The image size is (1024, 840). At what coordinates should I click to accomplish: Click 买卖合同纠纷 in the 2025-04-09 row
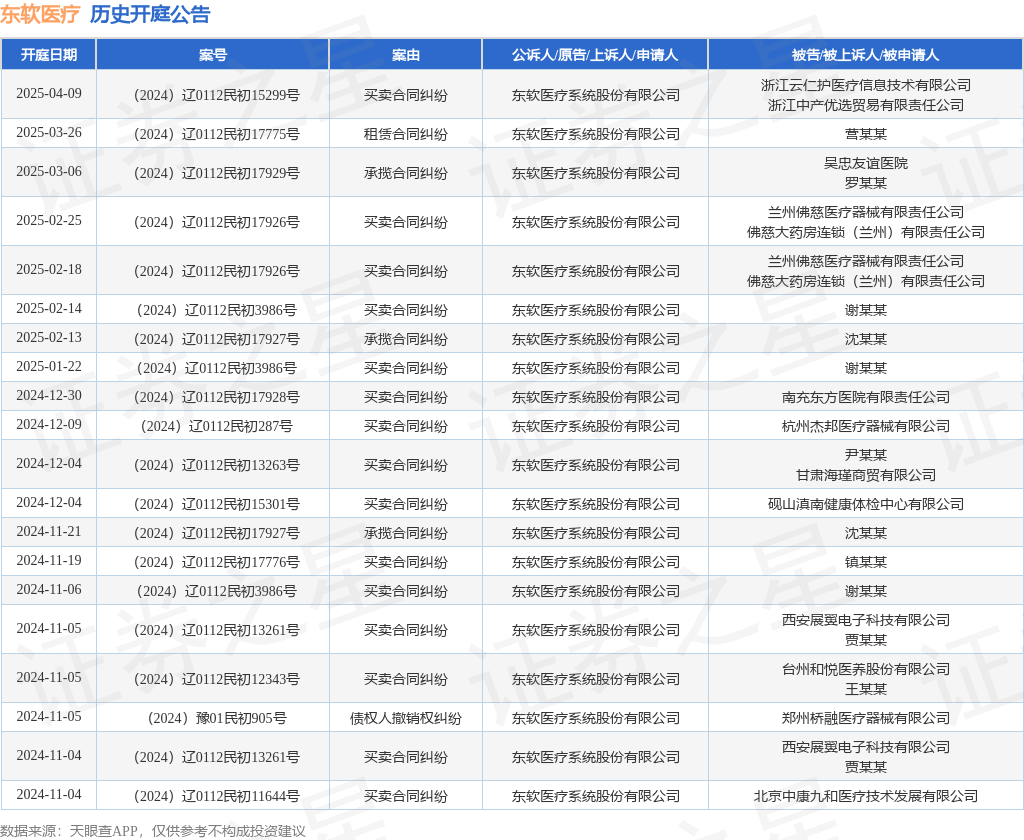(406, 95)
